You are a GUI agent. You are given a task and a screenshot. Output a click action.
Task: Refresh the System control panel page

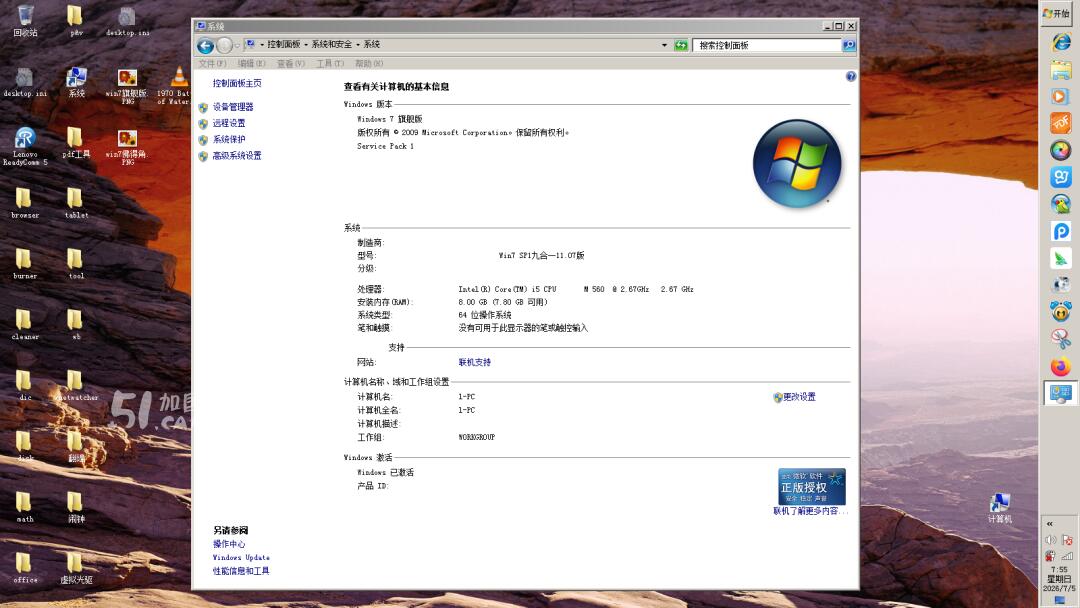681,45
